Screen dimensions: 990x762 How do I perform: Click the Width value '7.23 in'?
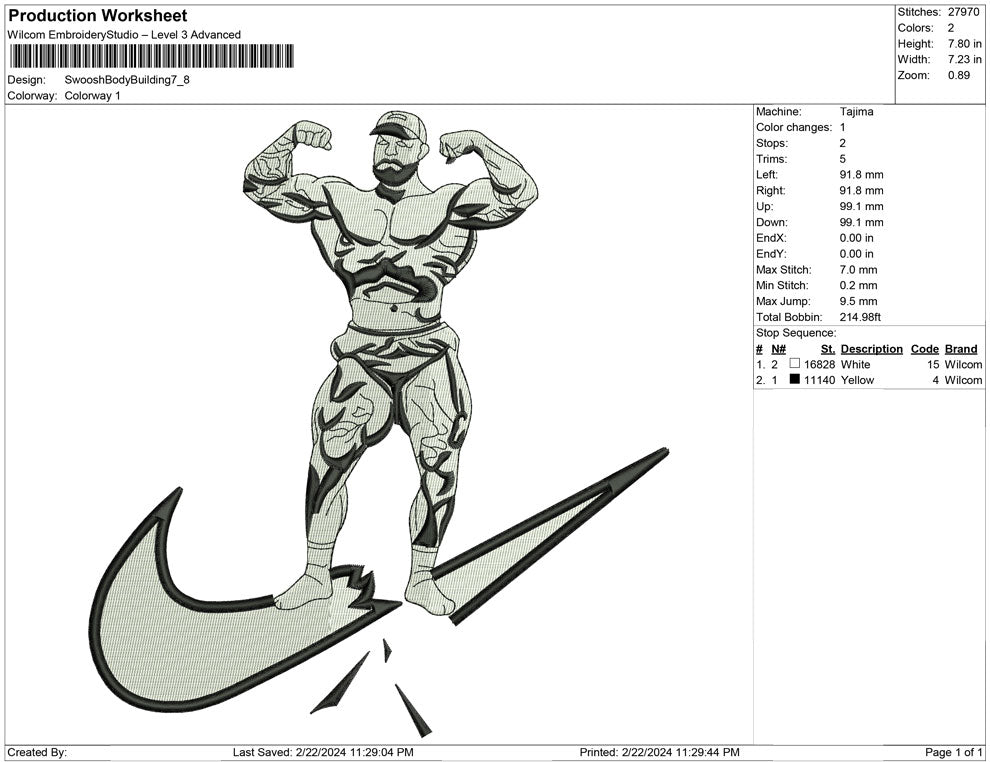[964, 59]
